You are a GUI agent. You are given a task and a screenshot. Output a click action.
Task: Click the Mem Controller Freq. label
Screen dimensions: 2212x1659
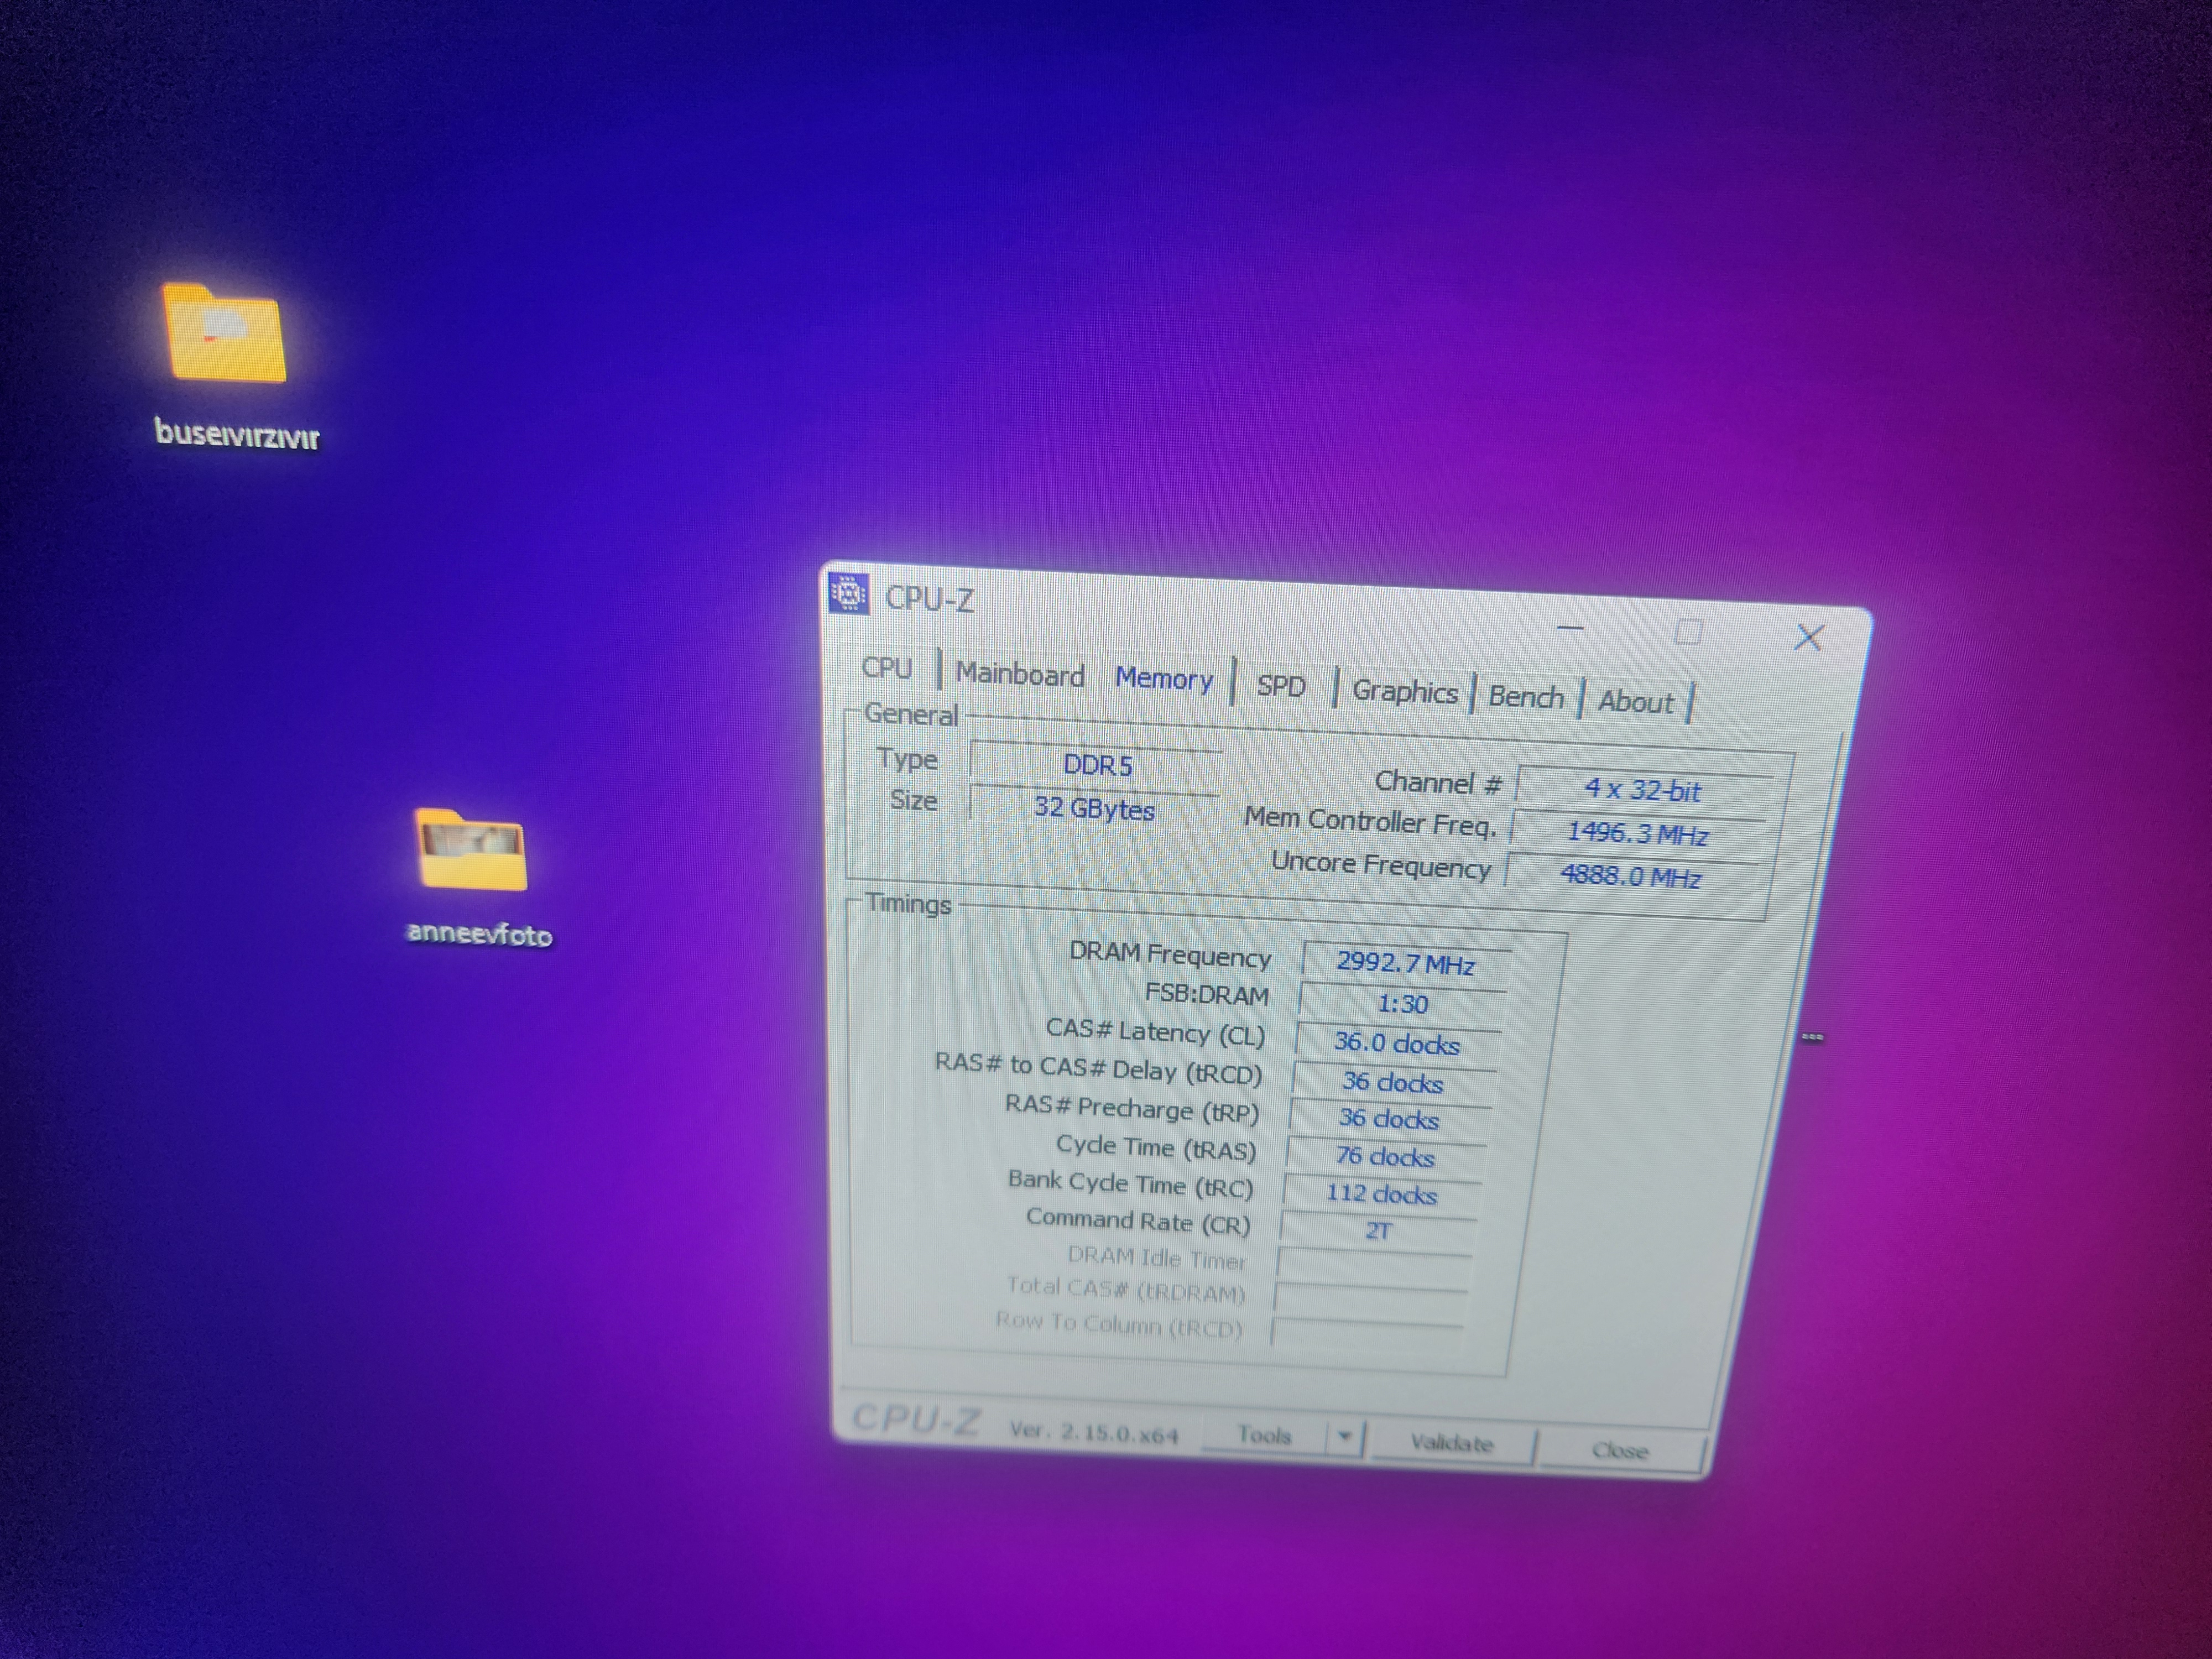pos(1370,821)
